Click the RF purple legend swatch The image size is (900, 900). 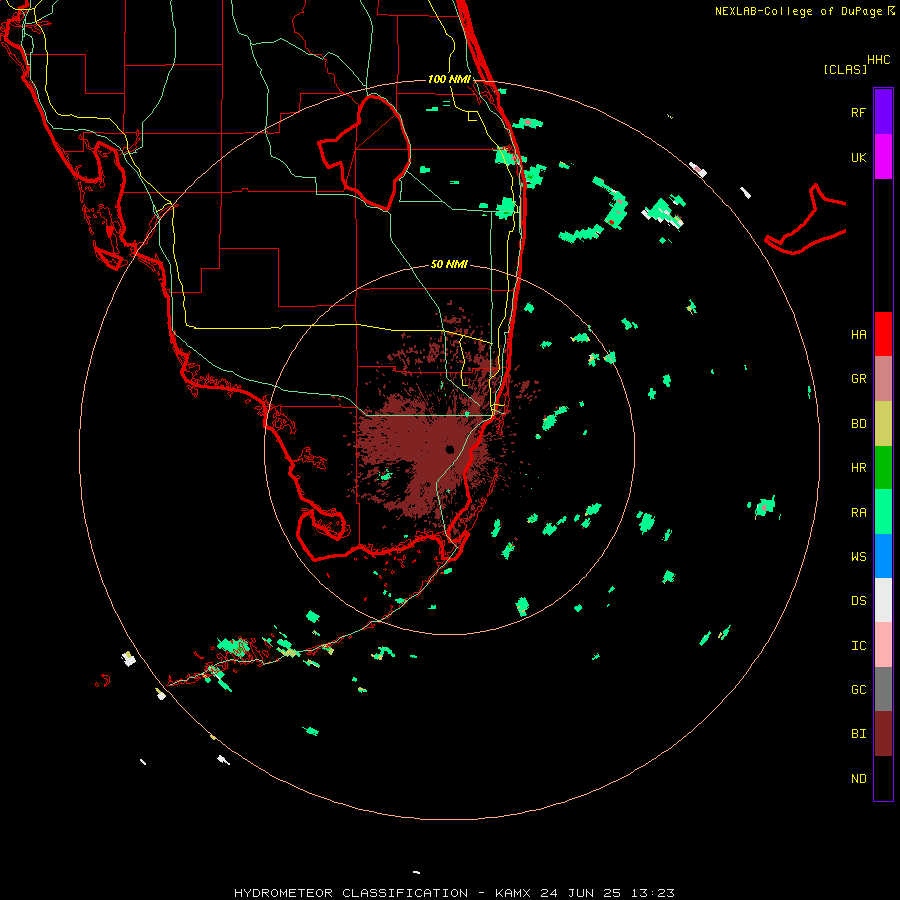coord(883,112)
